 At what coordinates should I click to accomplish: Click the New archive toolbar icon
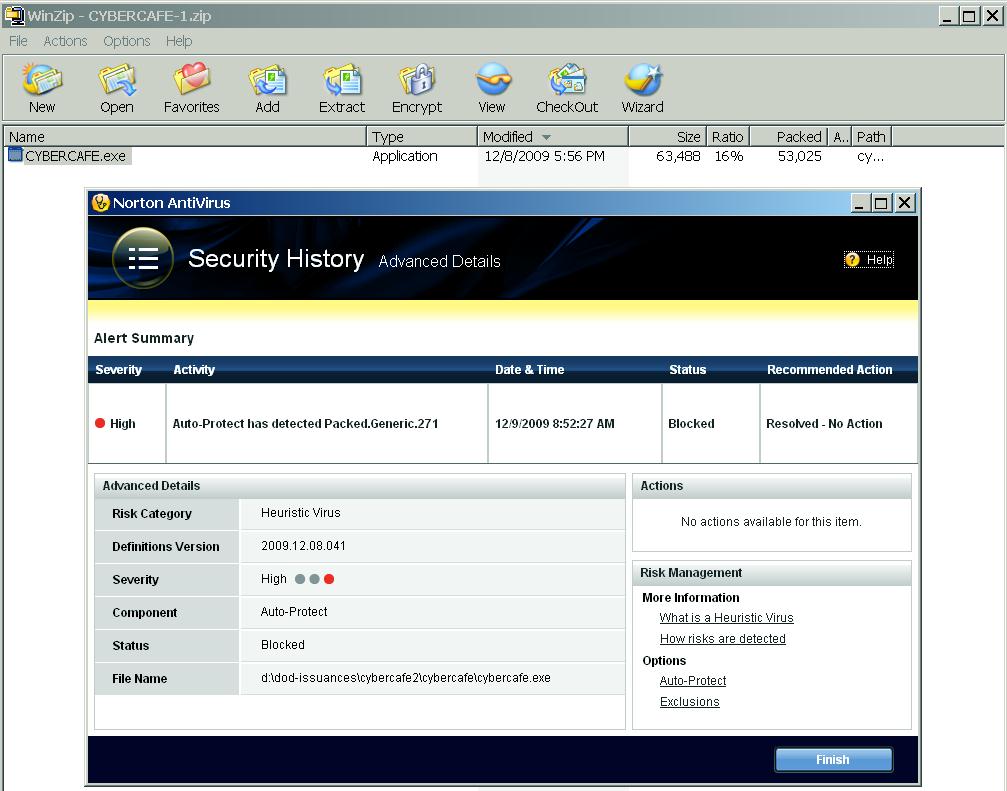coord(42,87)
